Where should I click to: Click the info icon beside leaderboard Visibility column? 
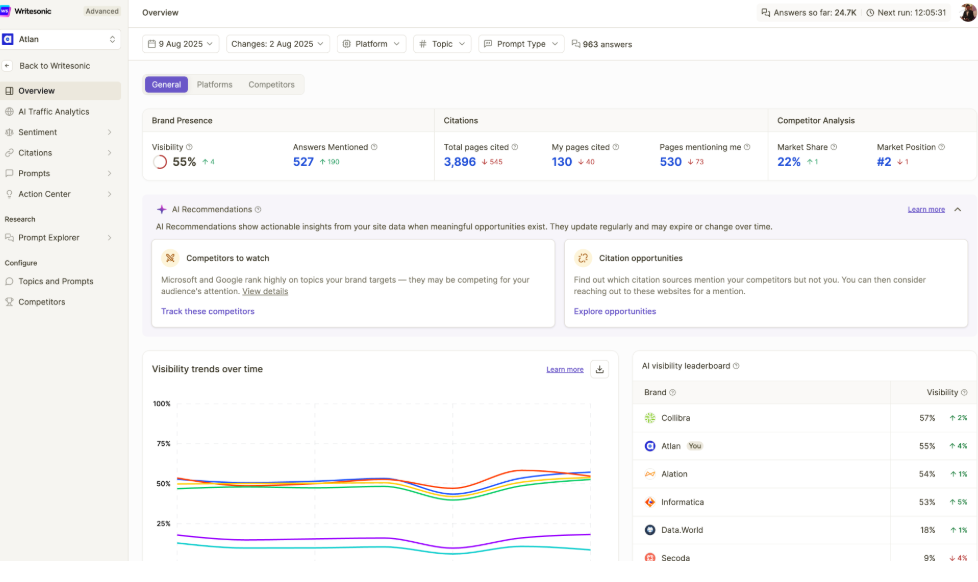pyautogui.click(x=964, y=392)
